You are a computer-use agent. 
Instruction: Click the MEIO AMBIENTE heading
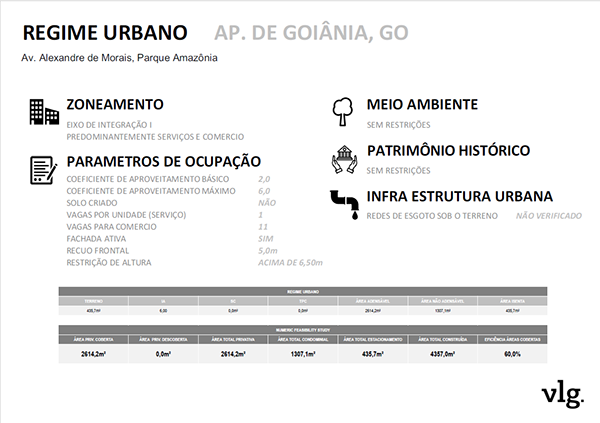click(422, 104)
